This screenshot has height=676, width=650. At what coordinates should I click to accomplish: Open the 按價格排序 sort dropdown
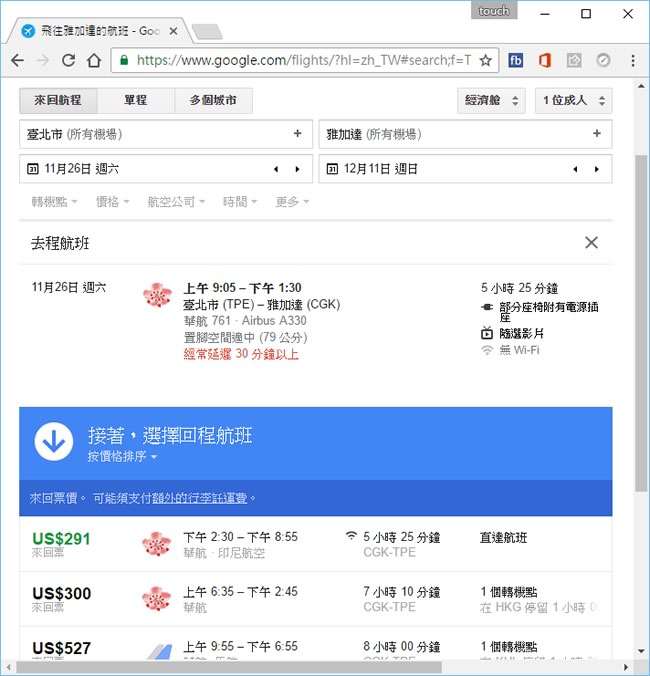122,457
